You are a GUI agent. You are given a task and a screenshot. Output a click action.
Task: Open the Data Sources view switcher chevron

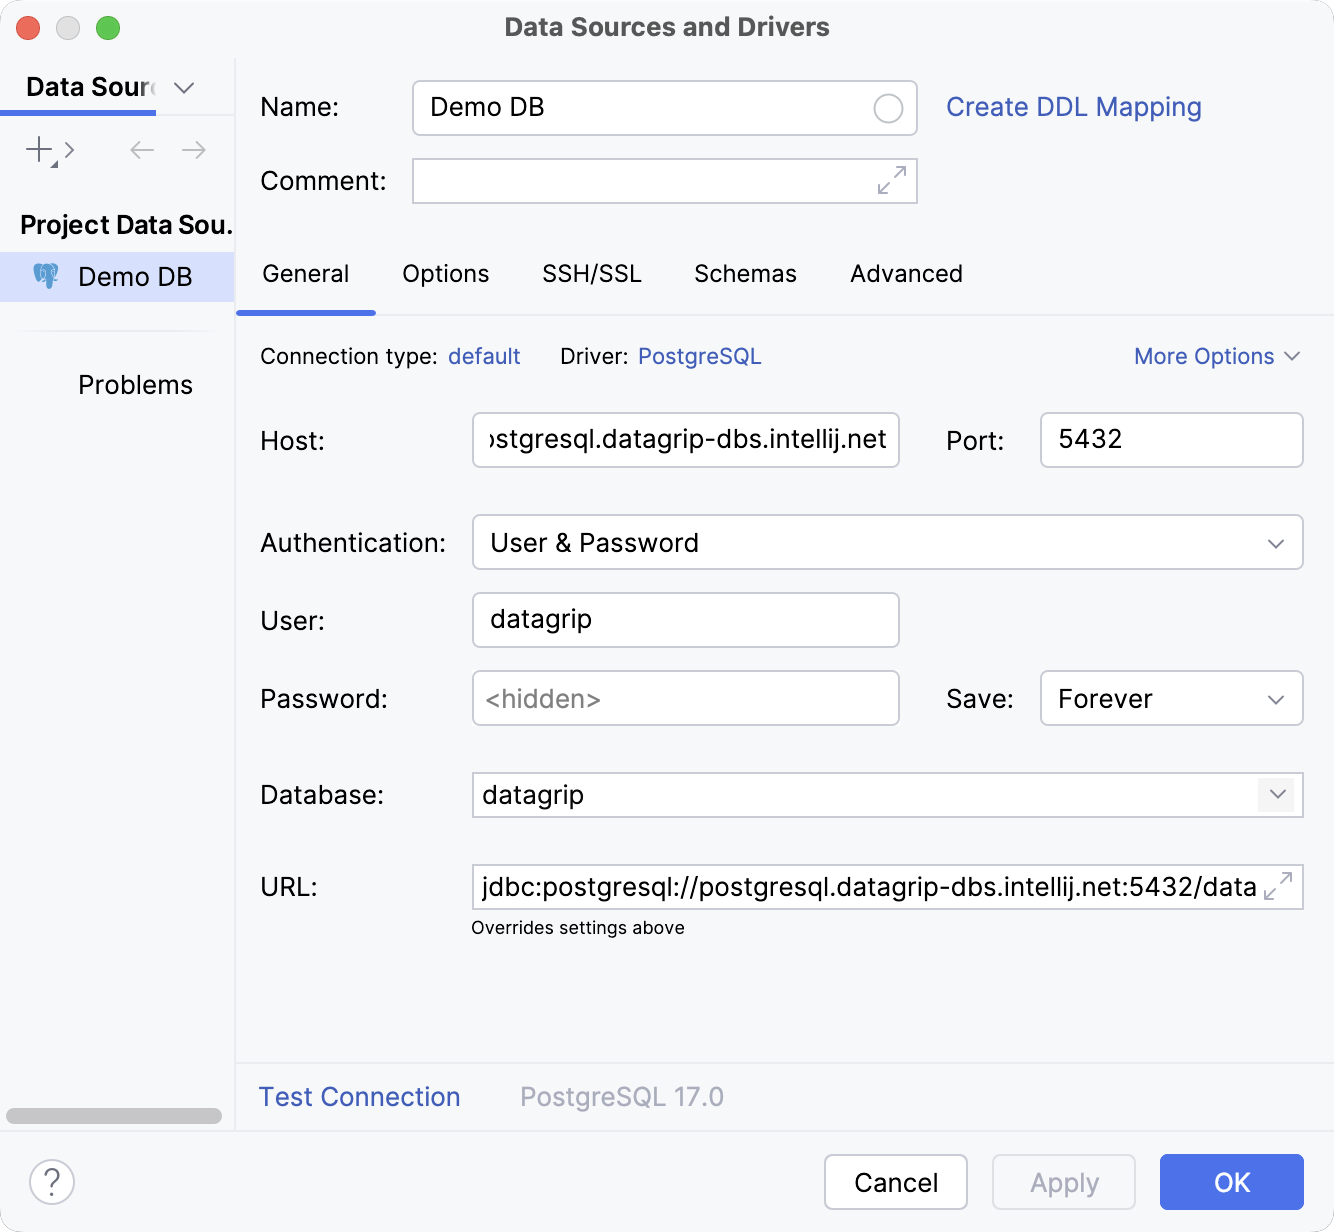coord(183,88)
